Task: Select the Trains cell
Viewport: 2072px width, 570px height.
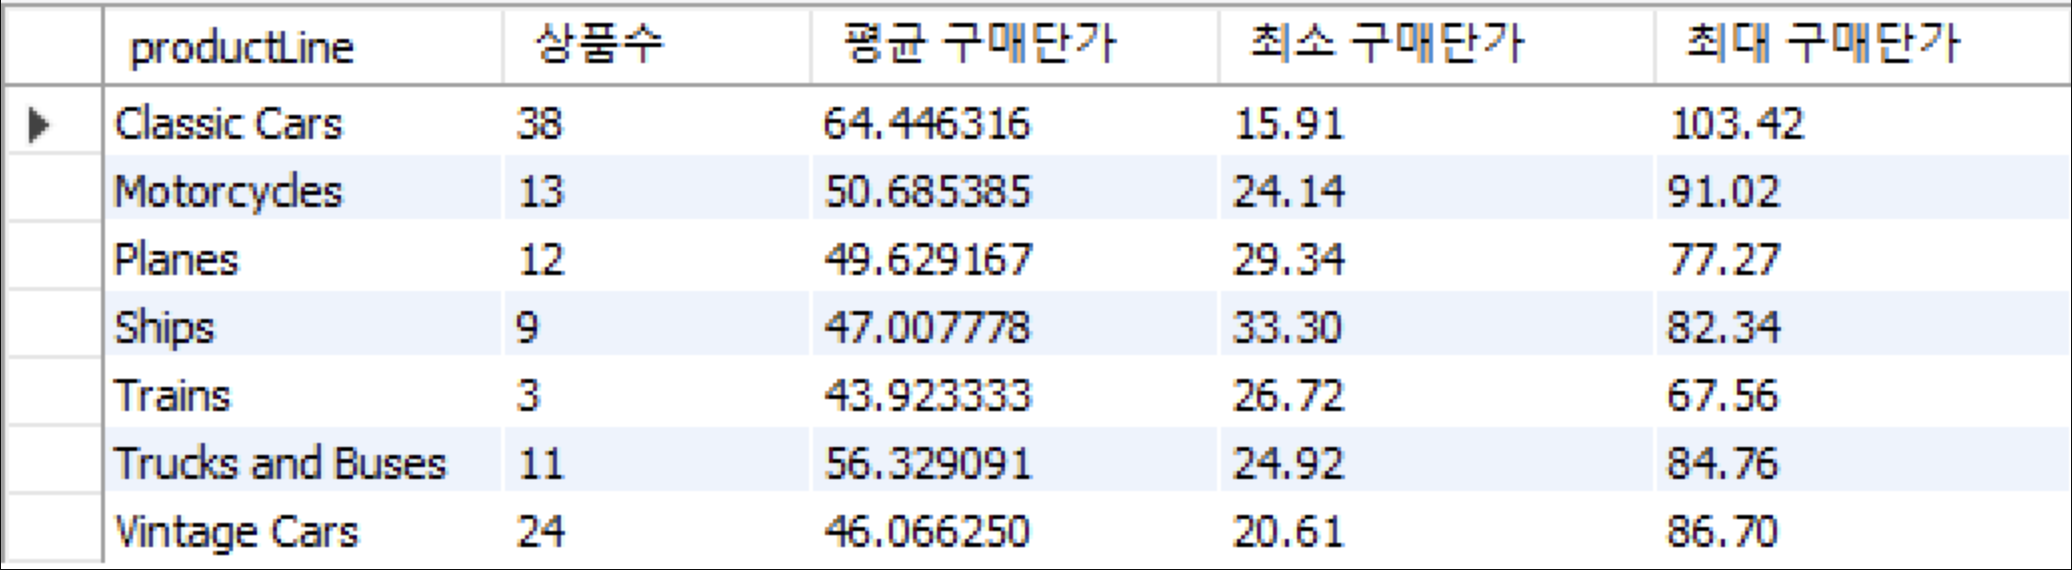Action: click(x=303, y=394)
